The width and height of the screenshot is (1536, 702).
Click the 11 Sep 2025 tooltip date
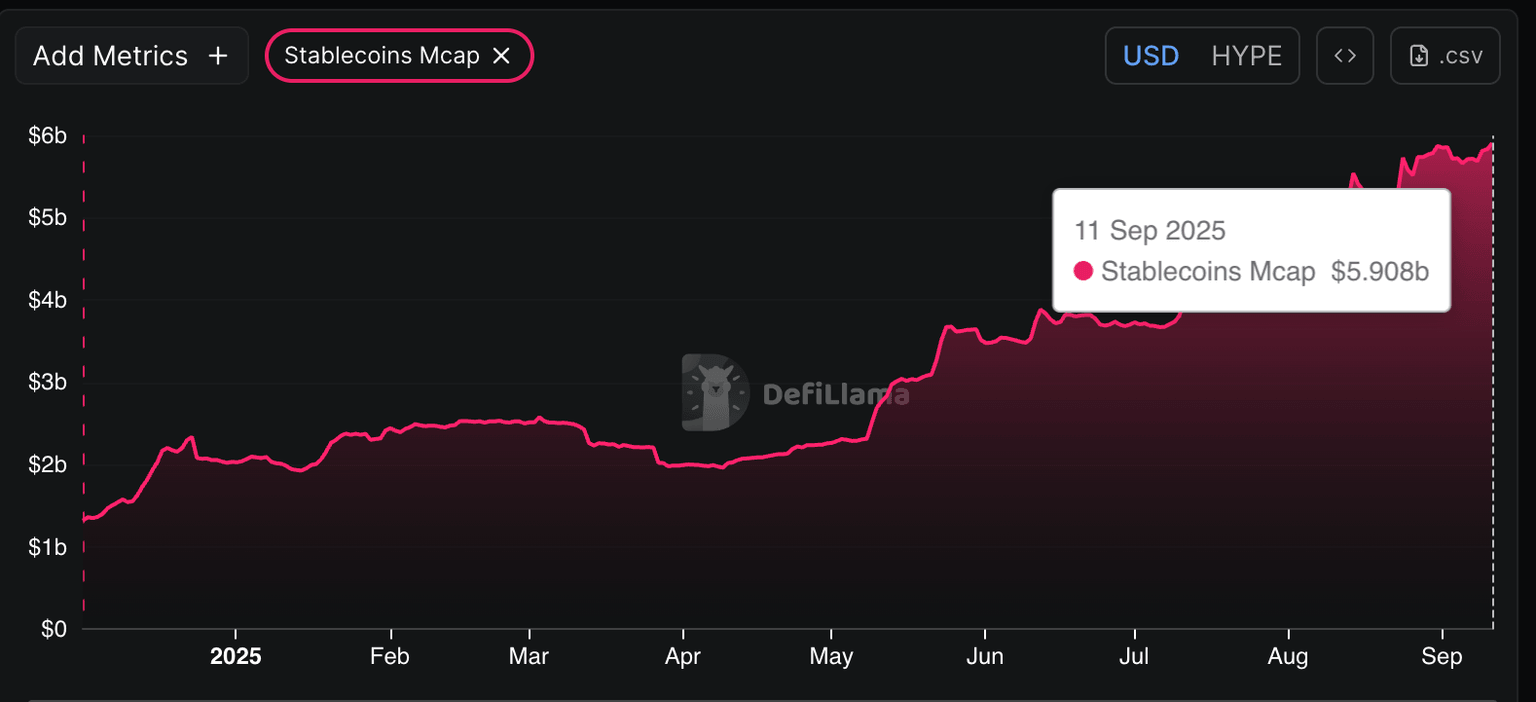click(1150, 231)
